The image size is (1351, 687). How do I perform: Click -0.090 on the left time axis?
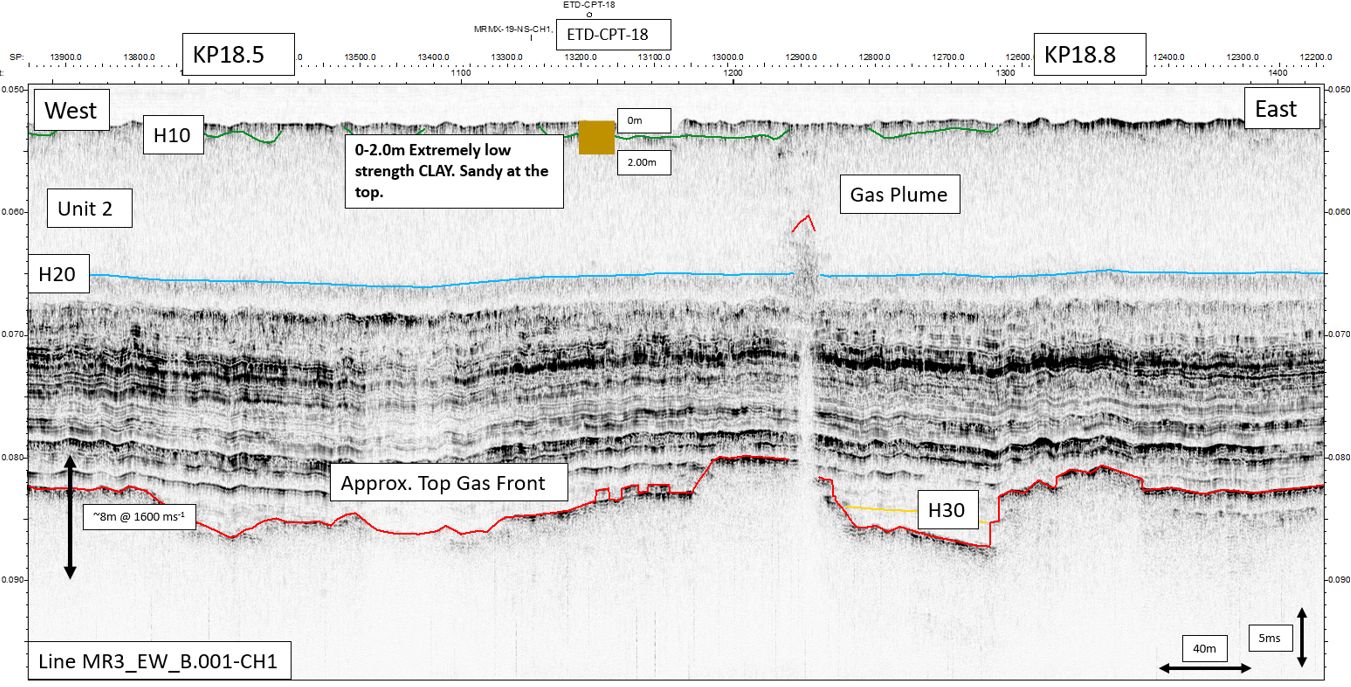pyautogui.click(x=14, y=579)
